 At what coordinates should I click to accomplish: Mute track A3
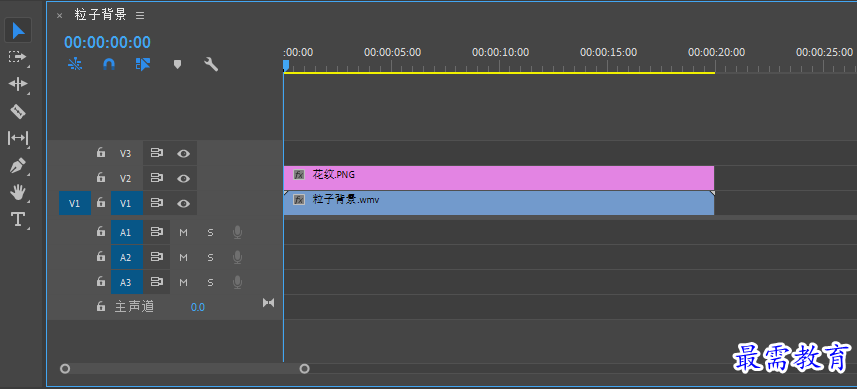coord(184,282)
